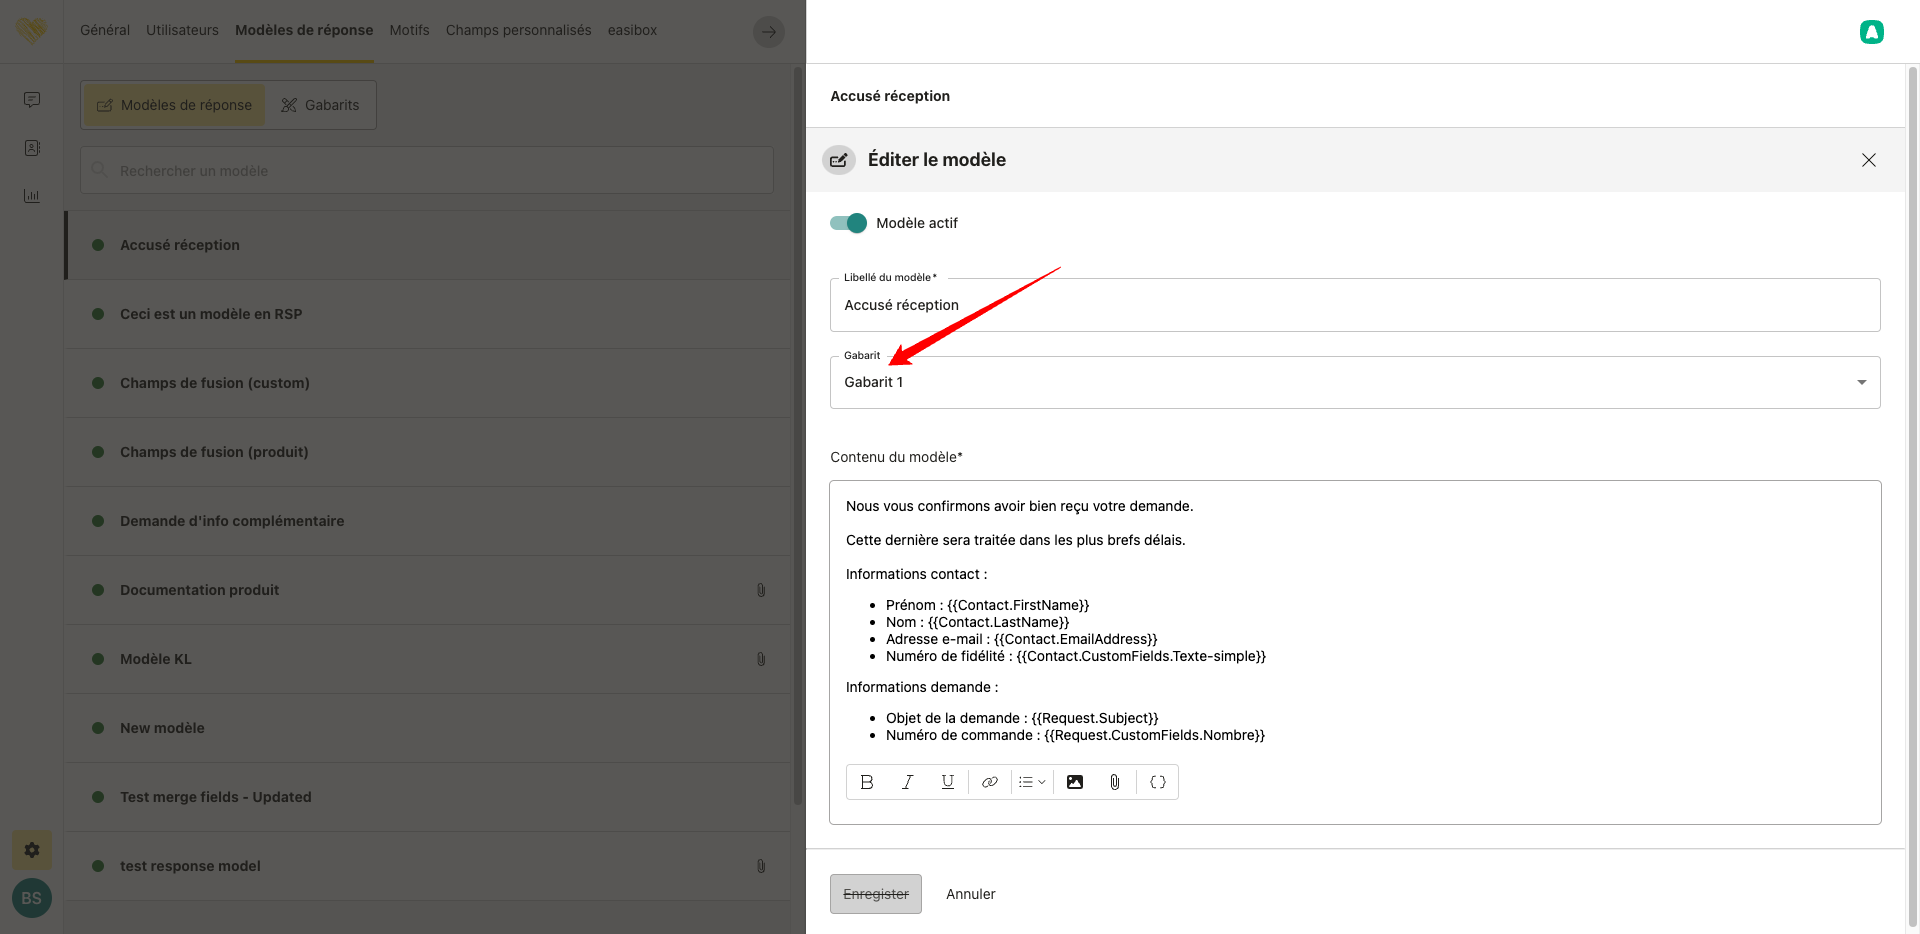
Task: Expand the list style dropdown
Action: (x=1032, y=782)
